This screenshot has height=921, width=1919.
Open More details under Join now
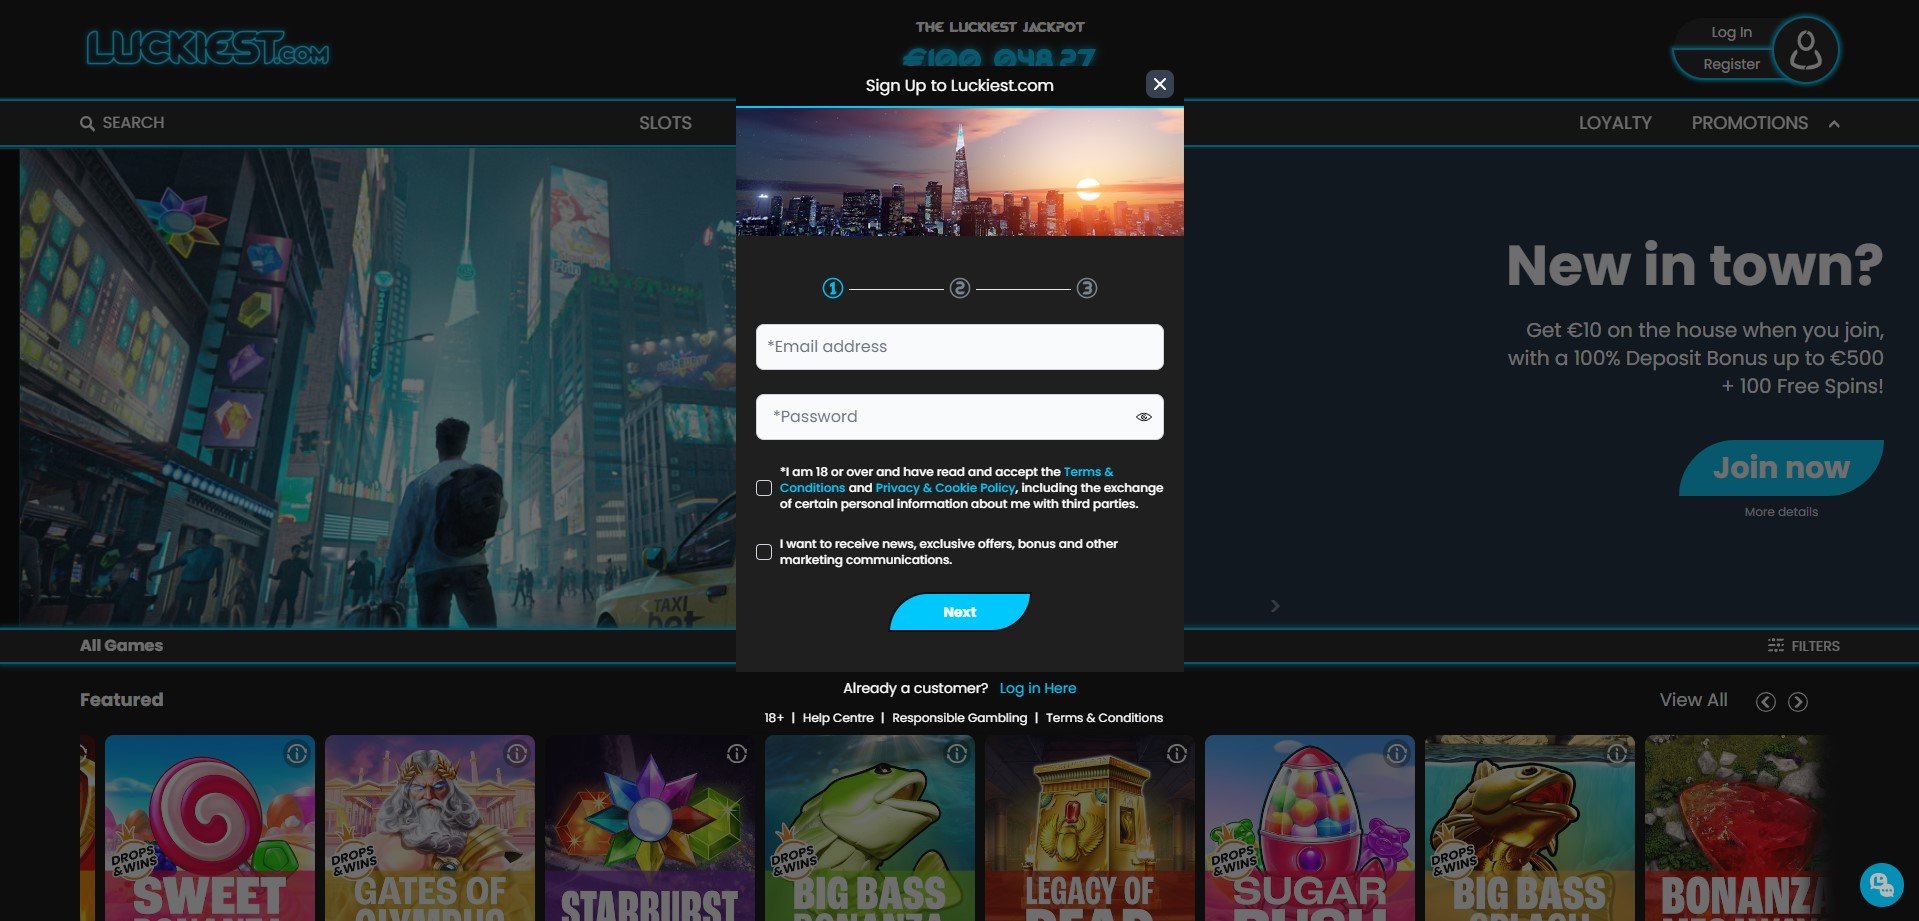click(1781, 512)
